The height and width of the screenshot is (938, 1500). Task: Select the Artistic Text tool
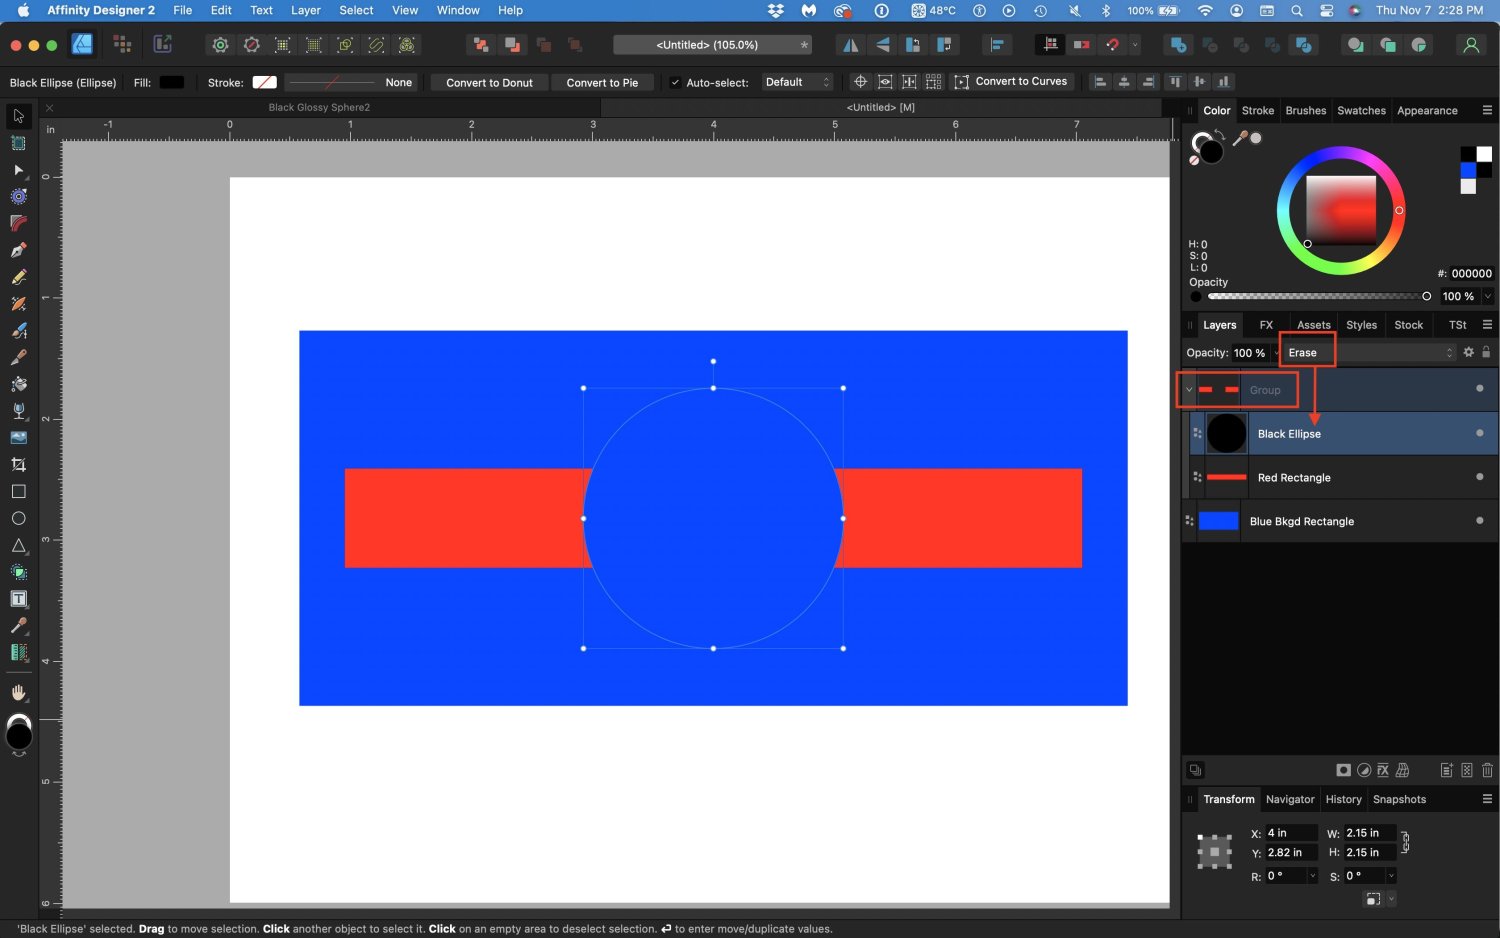(x=18, y=599)
